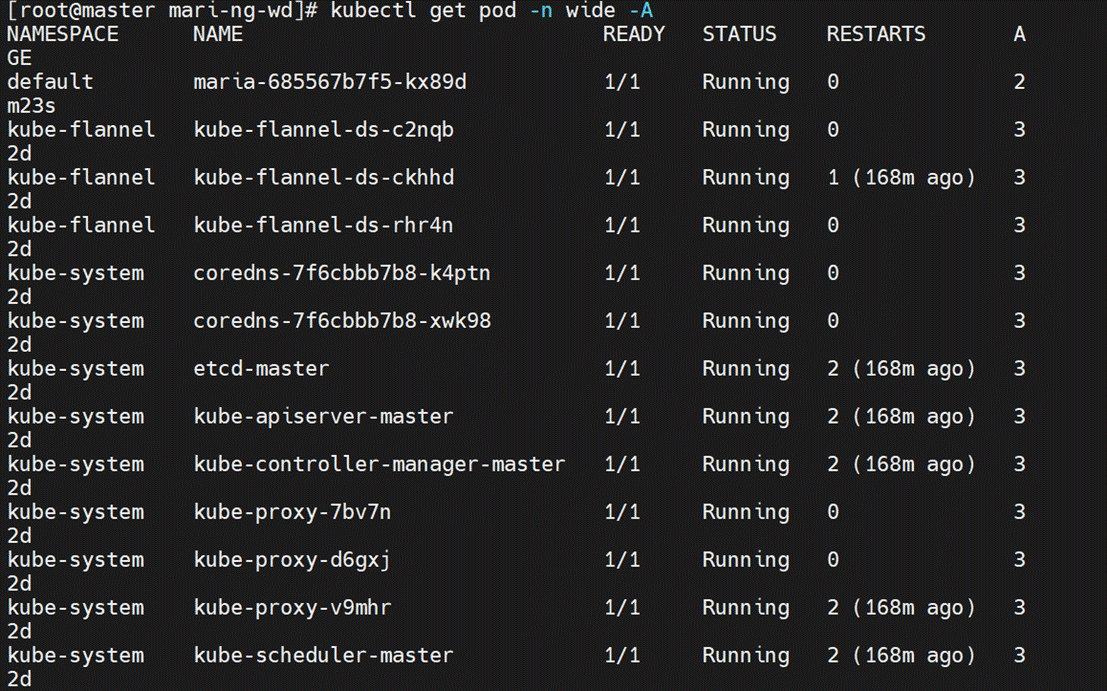Click the READY column header

click(633, 33)
